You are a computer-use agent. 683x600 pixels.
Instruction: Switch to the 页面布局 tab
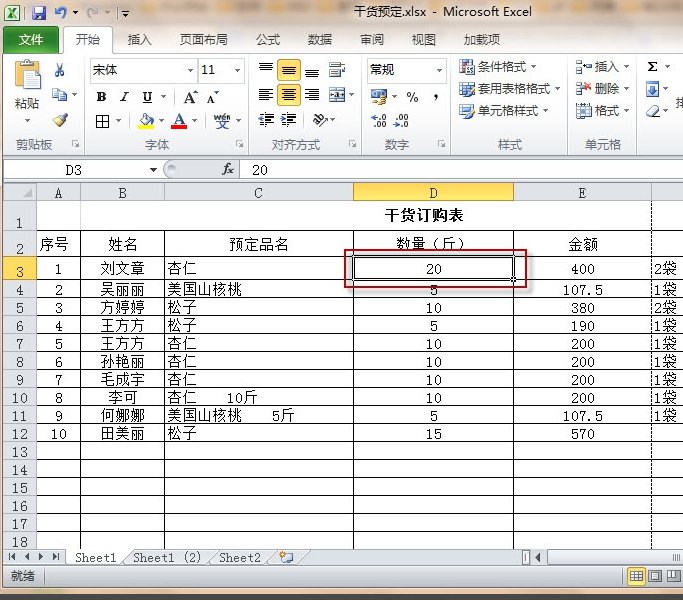203,40
